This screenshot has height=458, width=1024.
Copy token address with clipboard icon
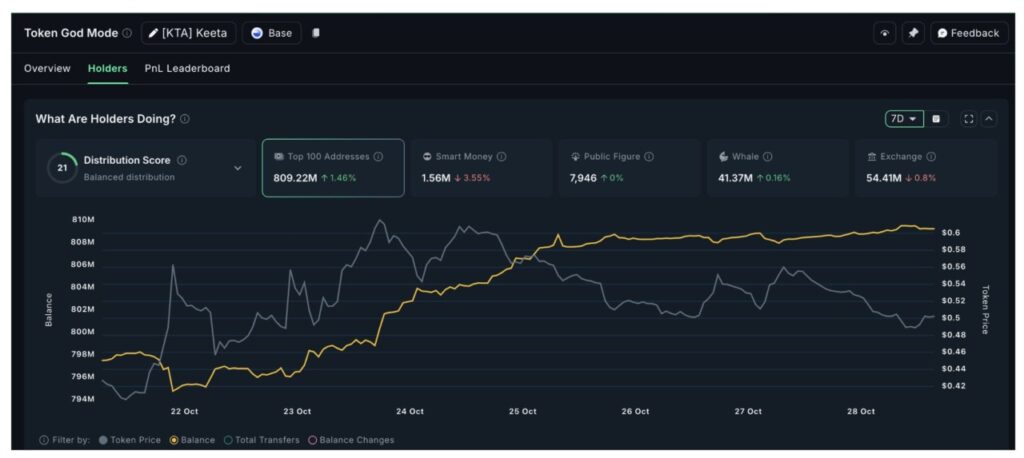[316, 33]
